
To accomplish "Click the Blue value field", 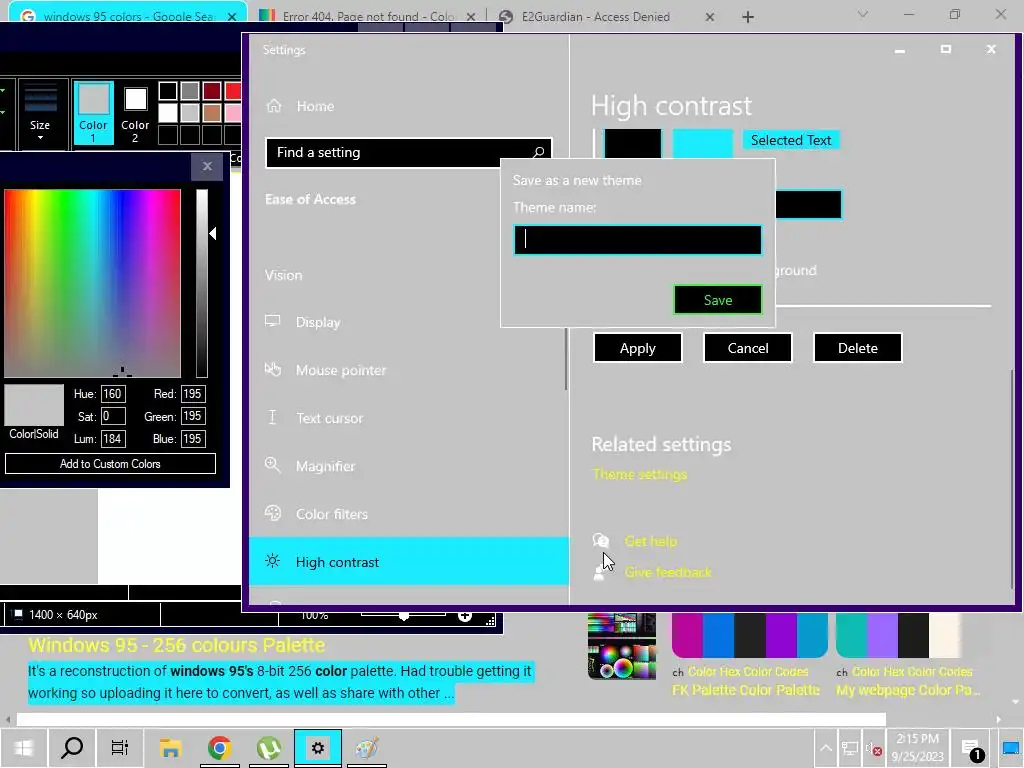I will (x=193, y=439).
